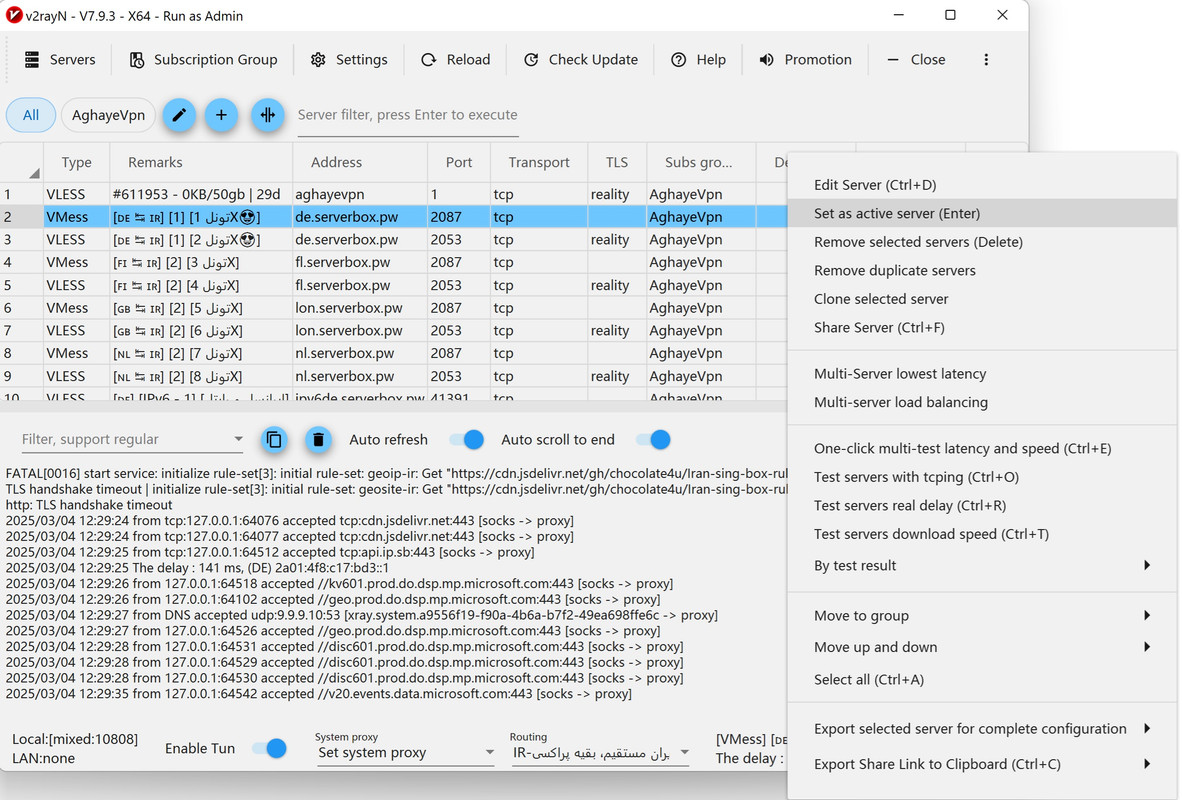Select the AghayeVpn subscription chip
The height and width of the screenshot is (800, 1182).
click(108, 115)
